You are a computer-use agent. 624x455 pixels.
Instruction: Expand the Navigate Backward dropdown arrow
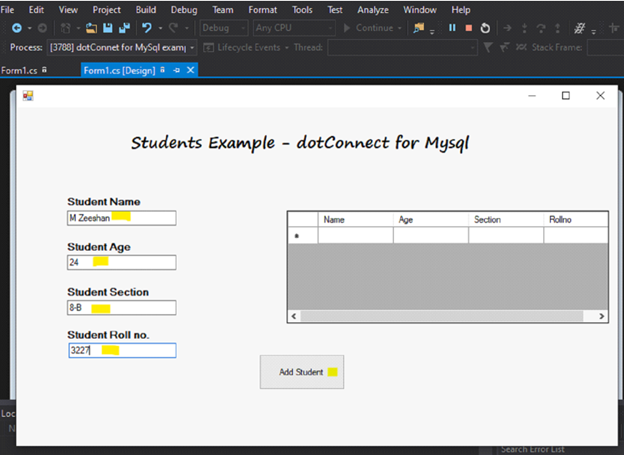pos(29,28)
